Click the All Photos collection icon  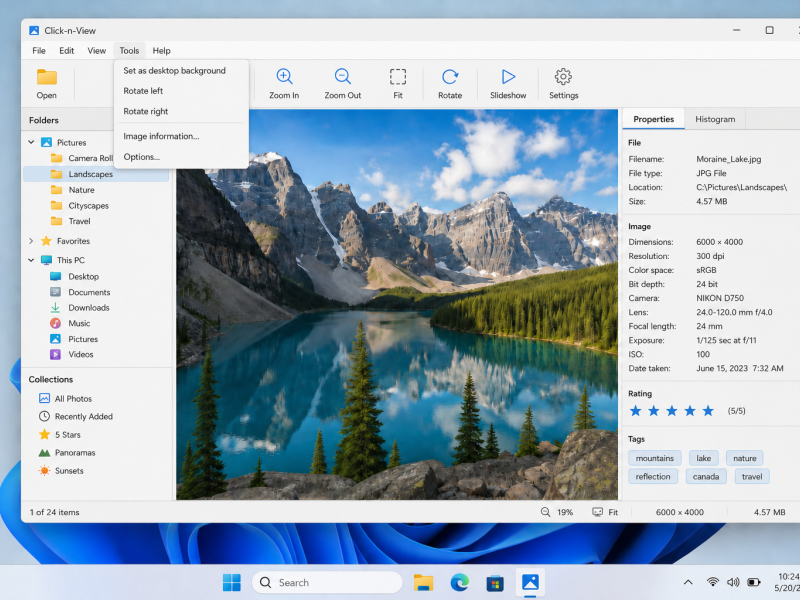[44, 398]
